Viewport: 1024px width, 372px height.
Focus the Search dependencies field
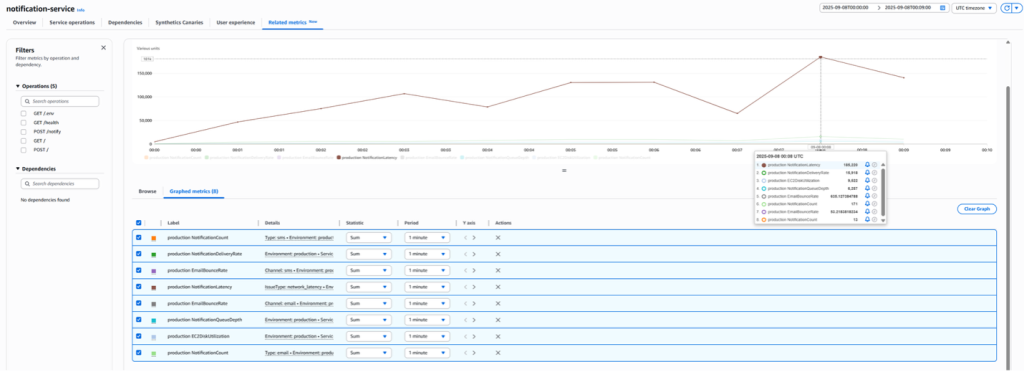(x=60, y=184)
